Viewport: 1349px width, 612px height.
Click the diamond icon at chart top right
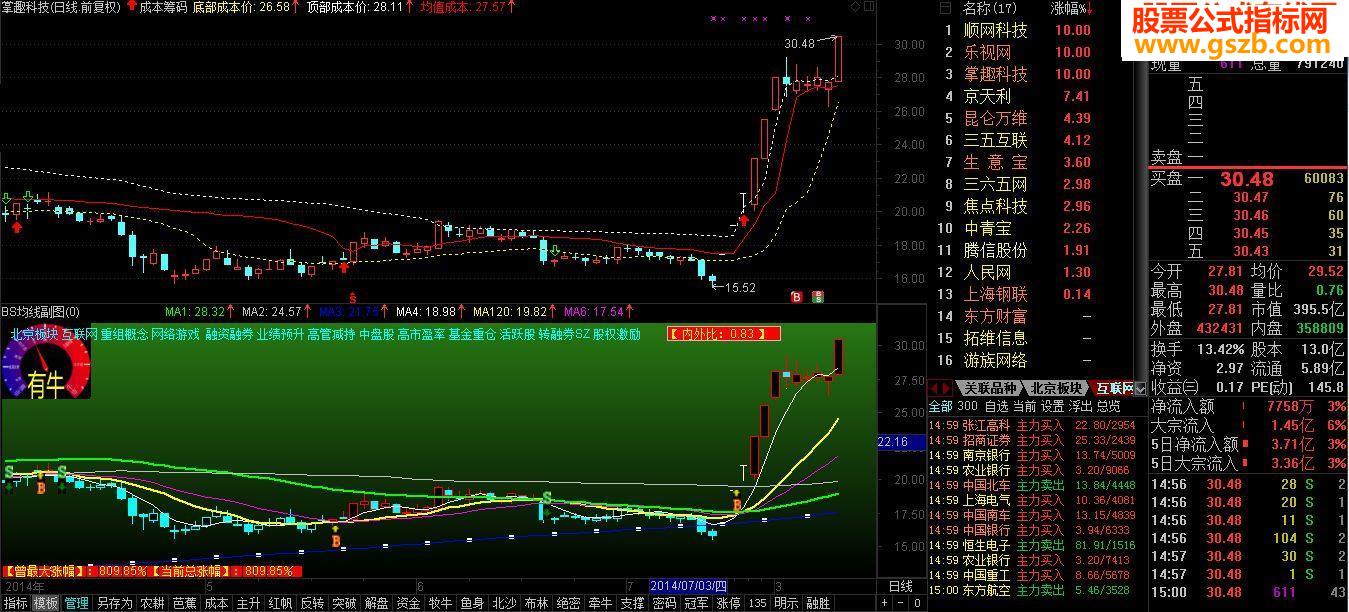point(855,6)
